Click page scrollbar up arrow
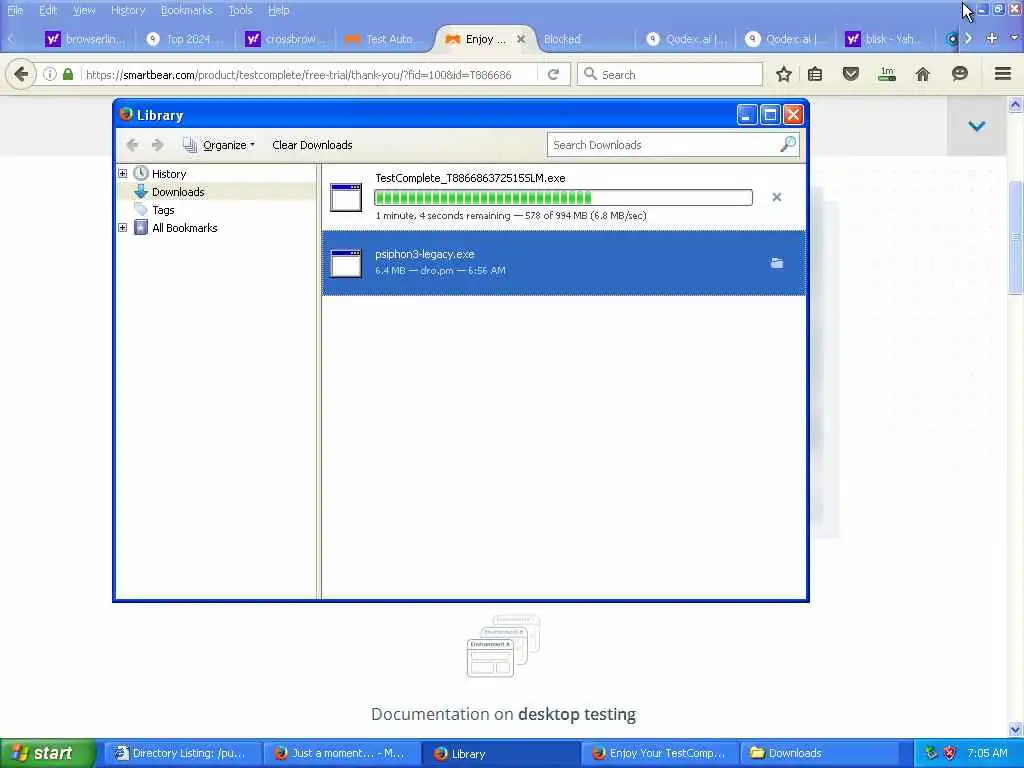1024x768 pixels. tap(1016, 104)
